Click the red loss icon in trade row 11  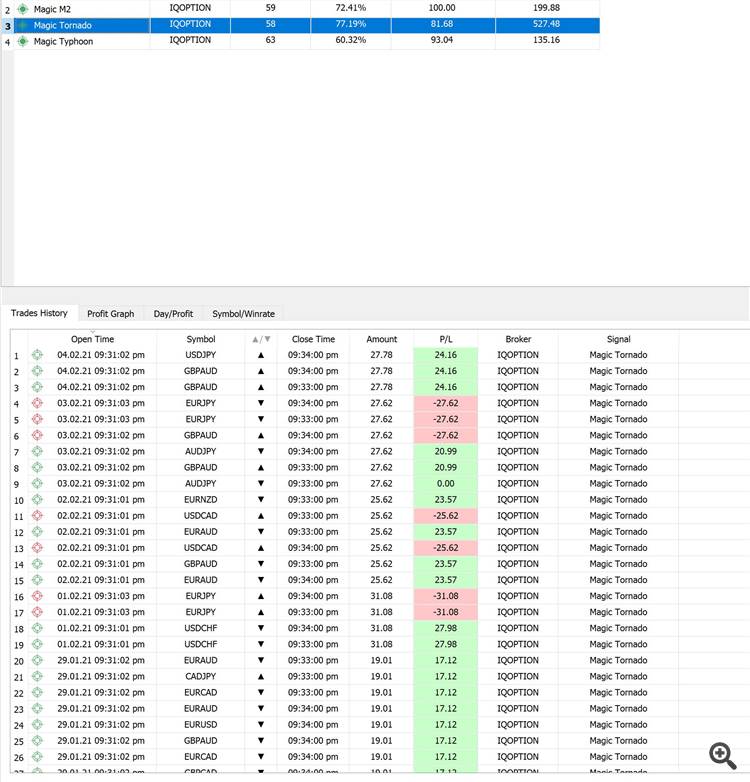click(37, 516)
